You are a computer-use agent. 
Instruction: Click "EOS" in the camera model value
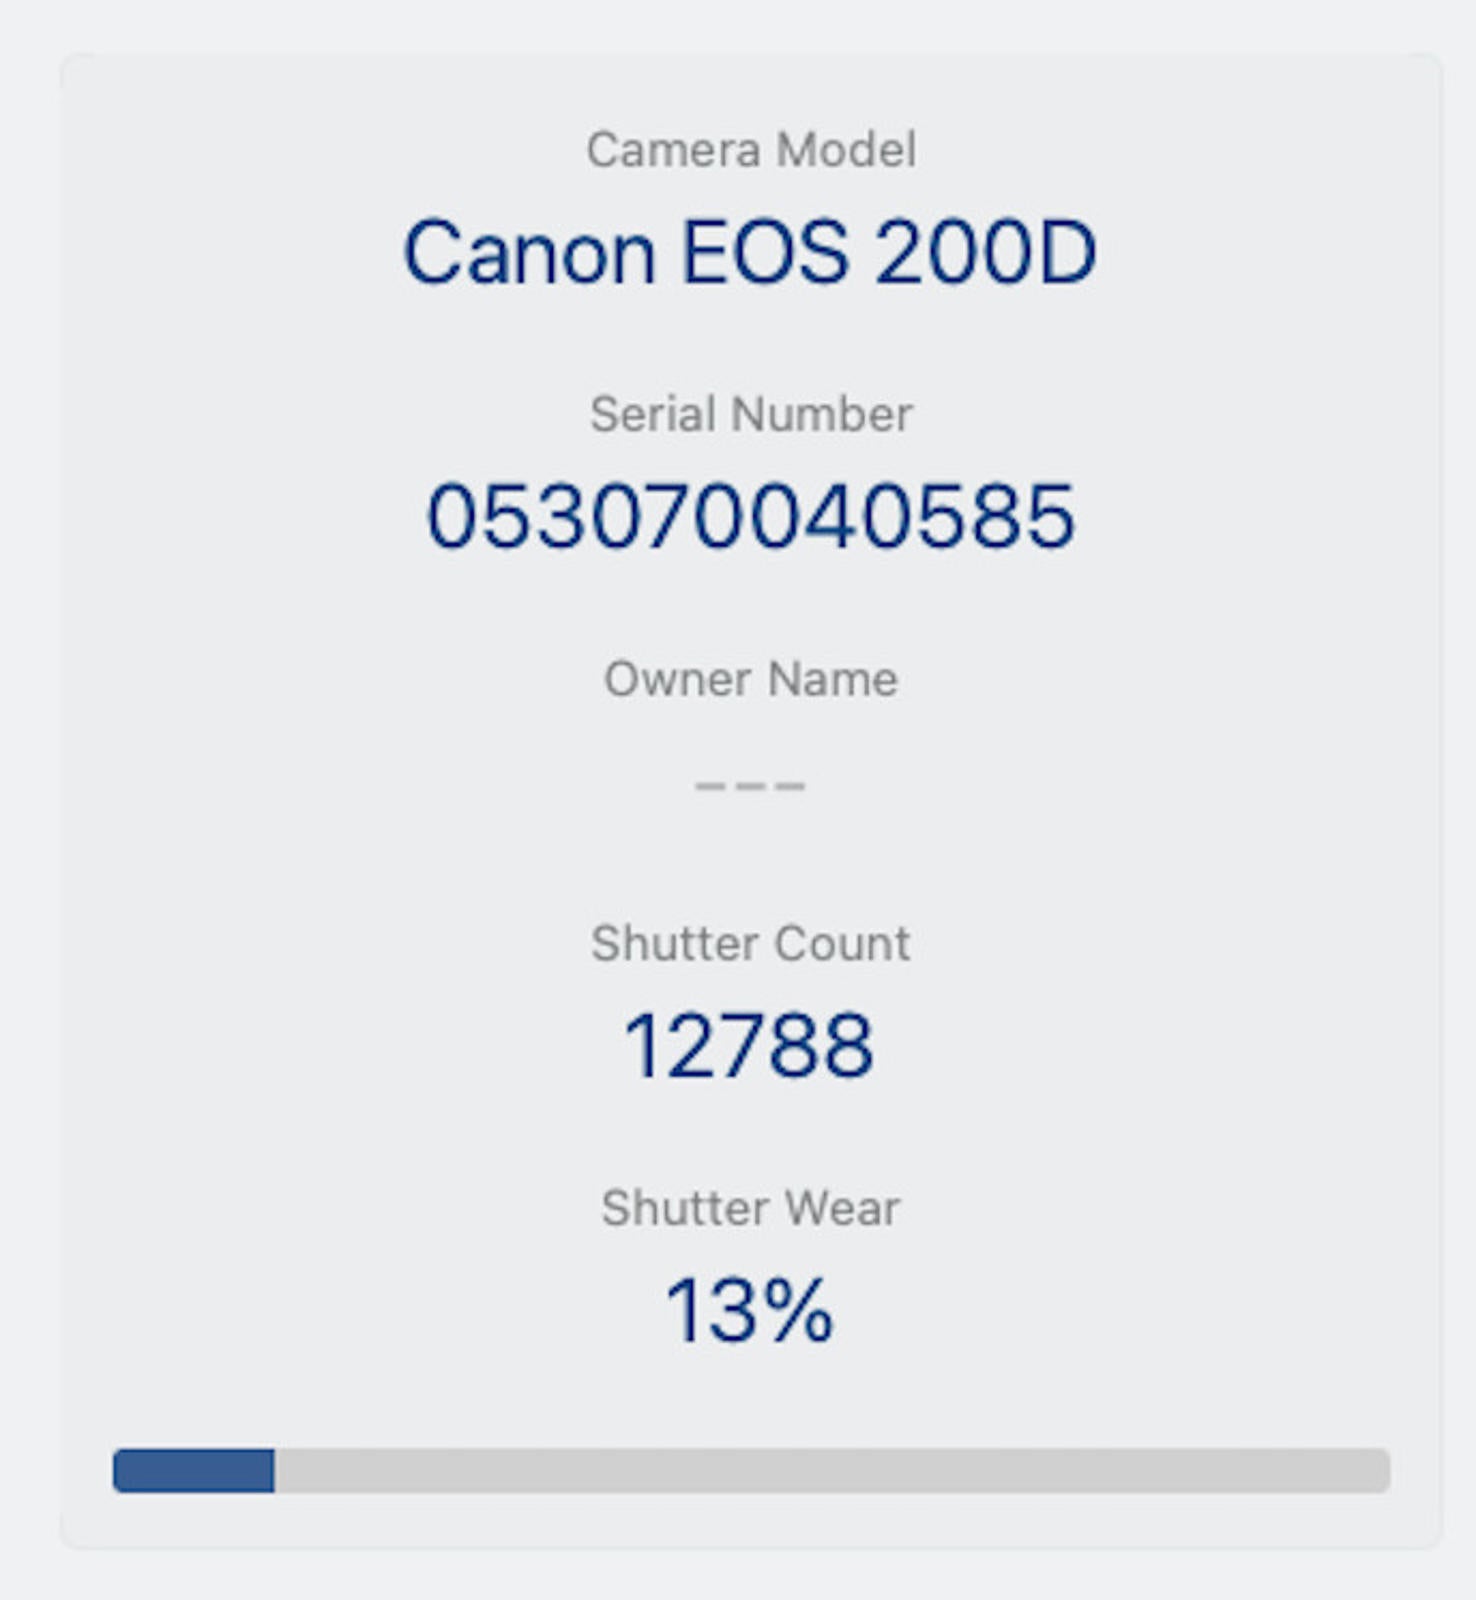[764, 253]
